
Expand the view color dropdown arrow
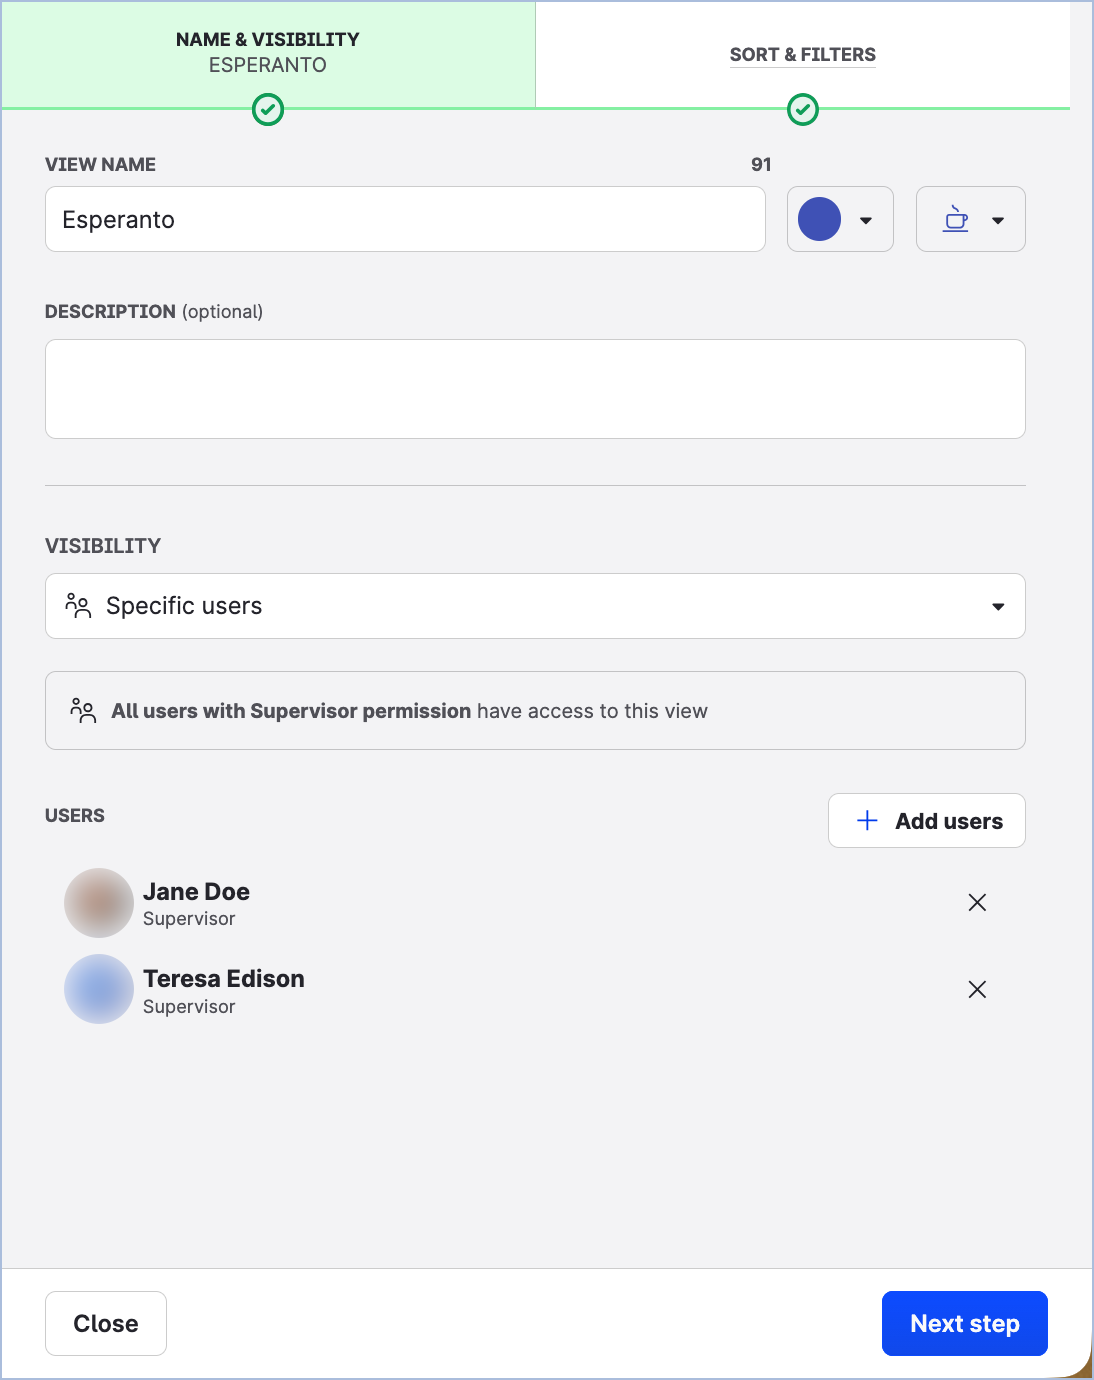pyautogui.click(x=865, y=219)
